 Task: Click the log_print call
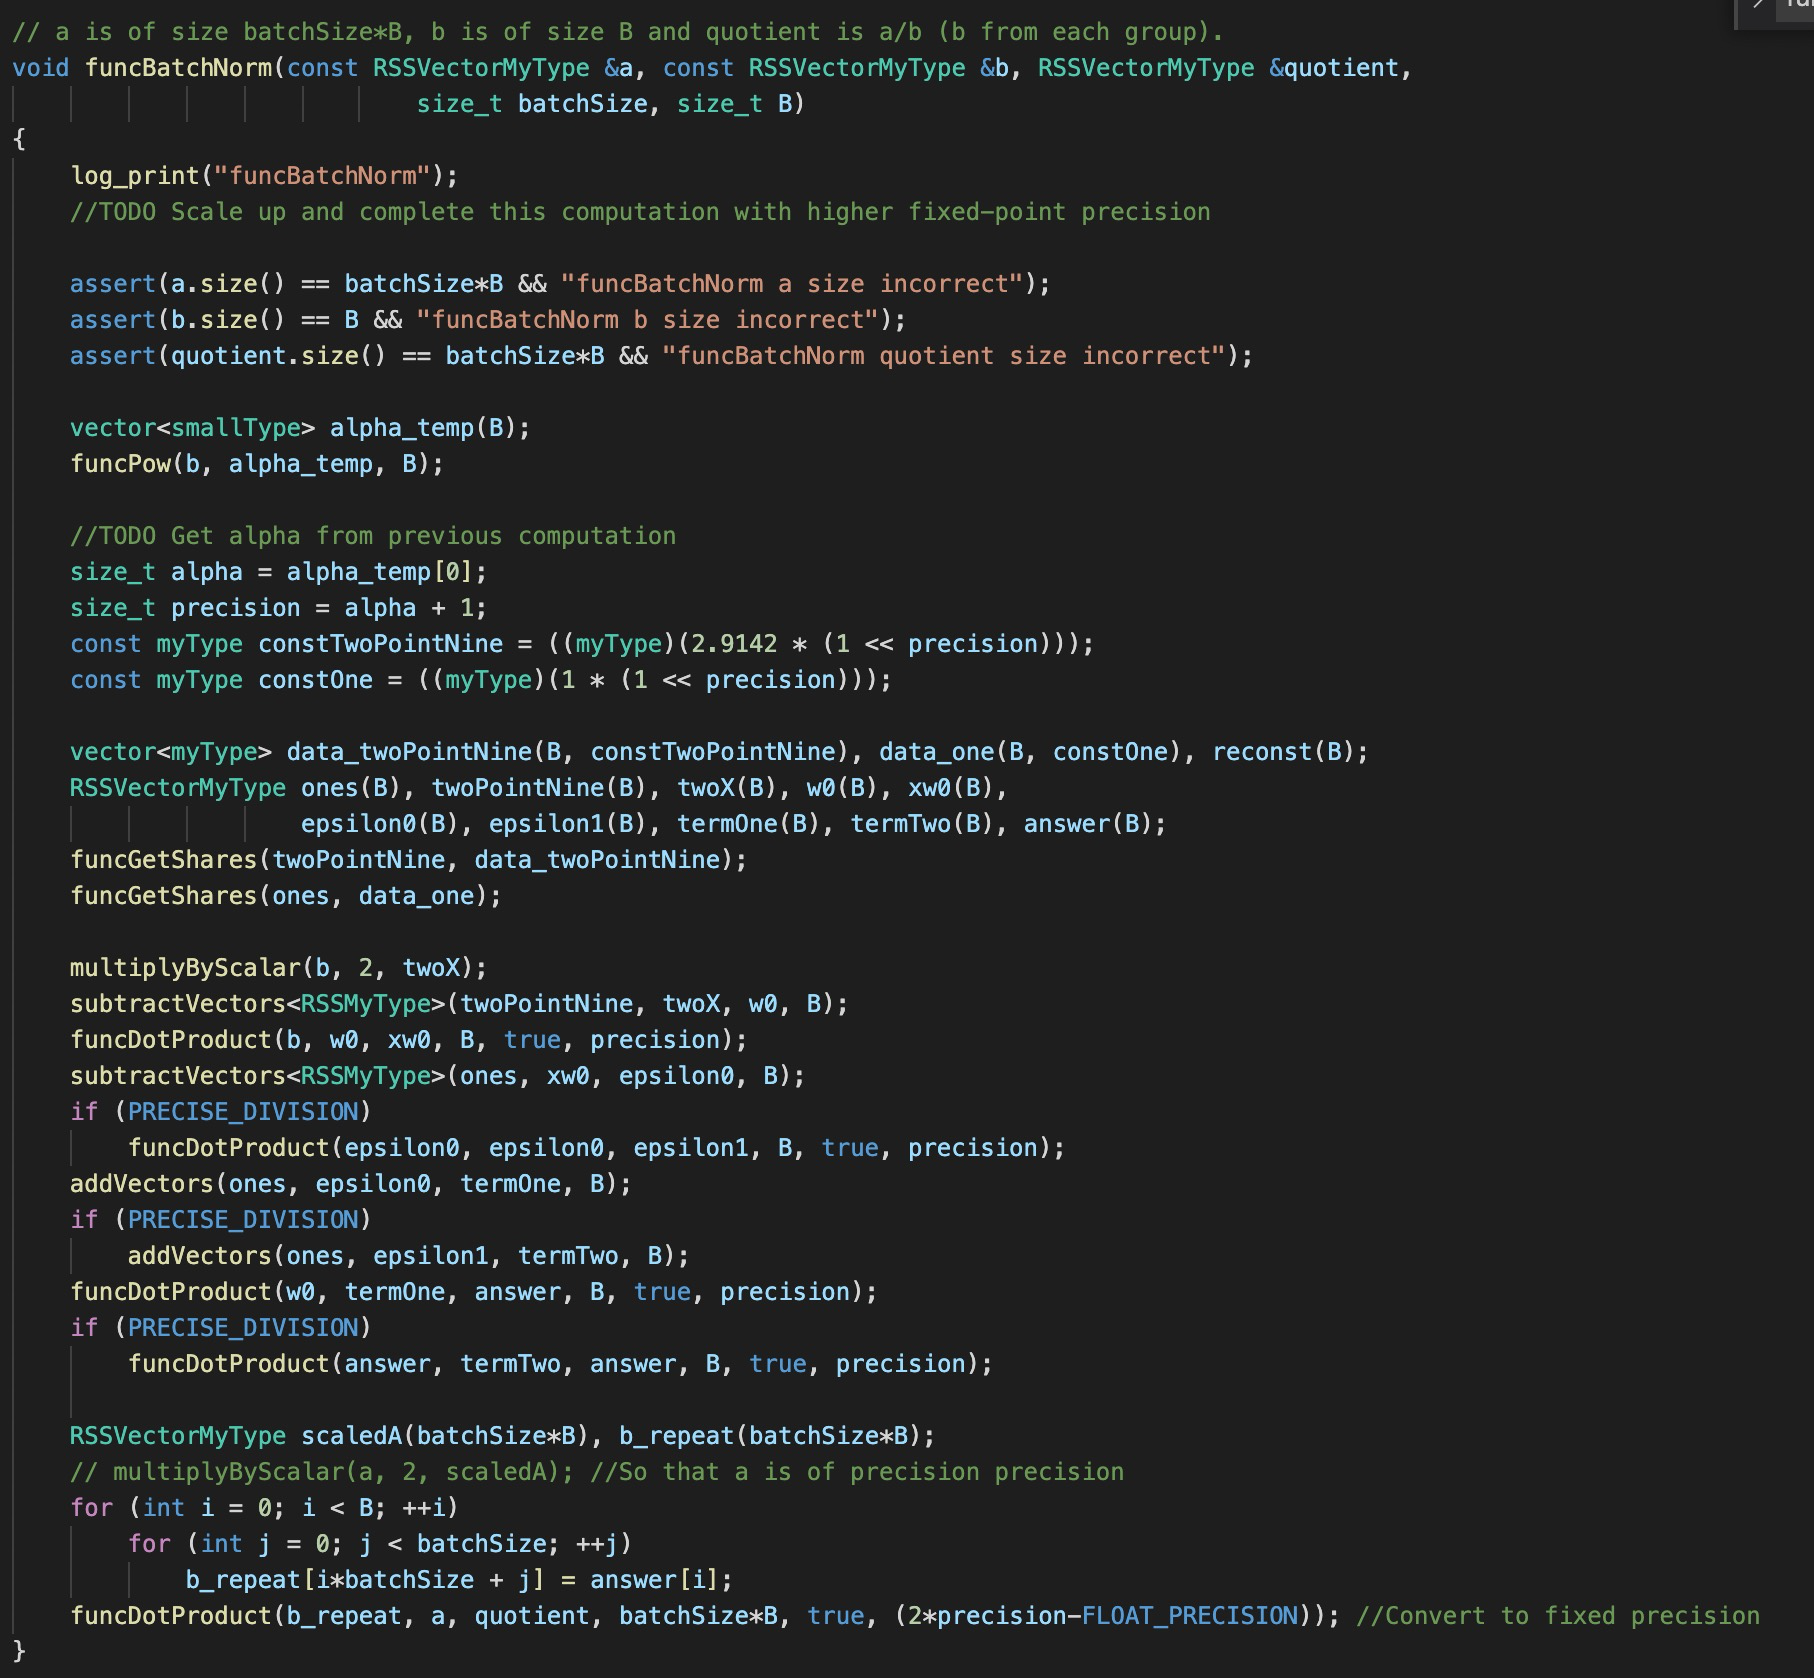tap(264, 176)
